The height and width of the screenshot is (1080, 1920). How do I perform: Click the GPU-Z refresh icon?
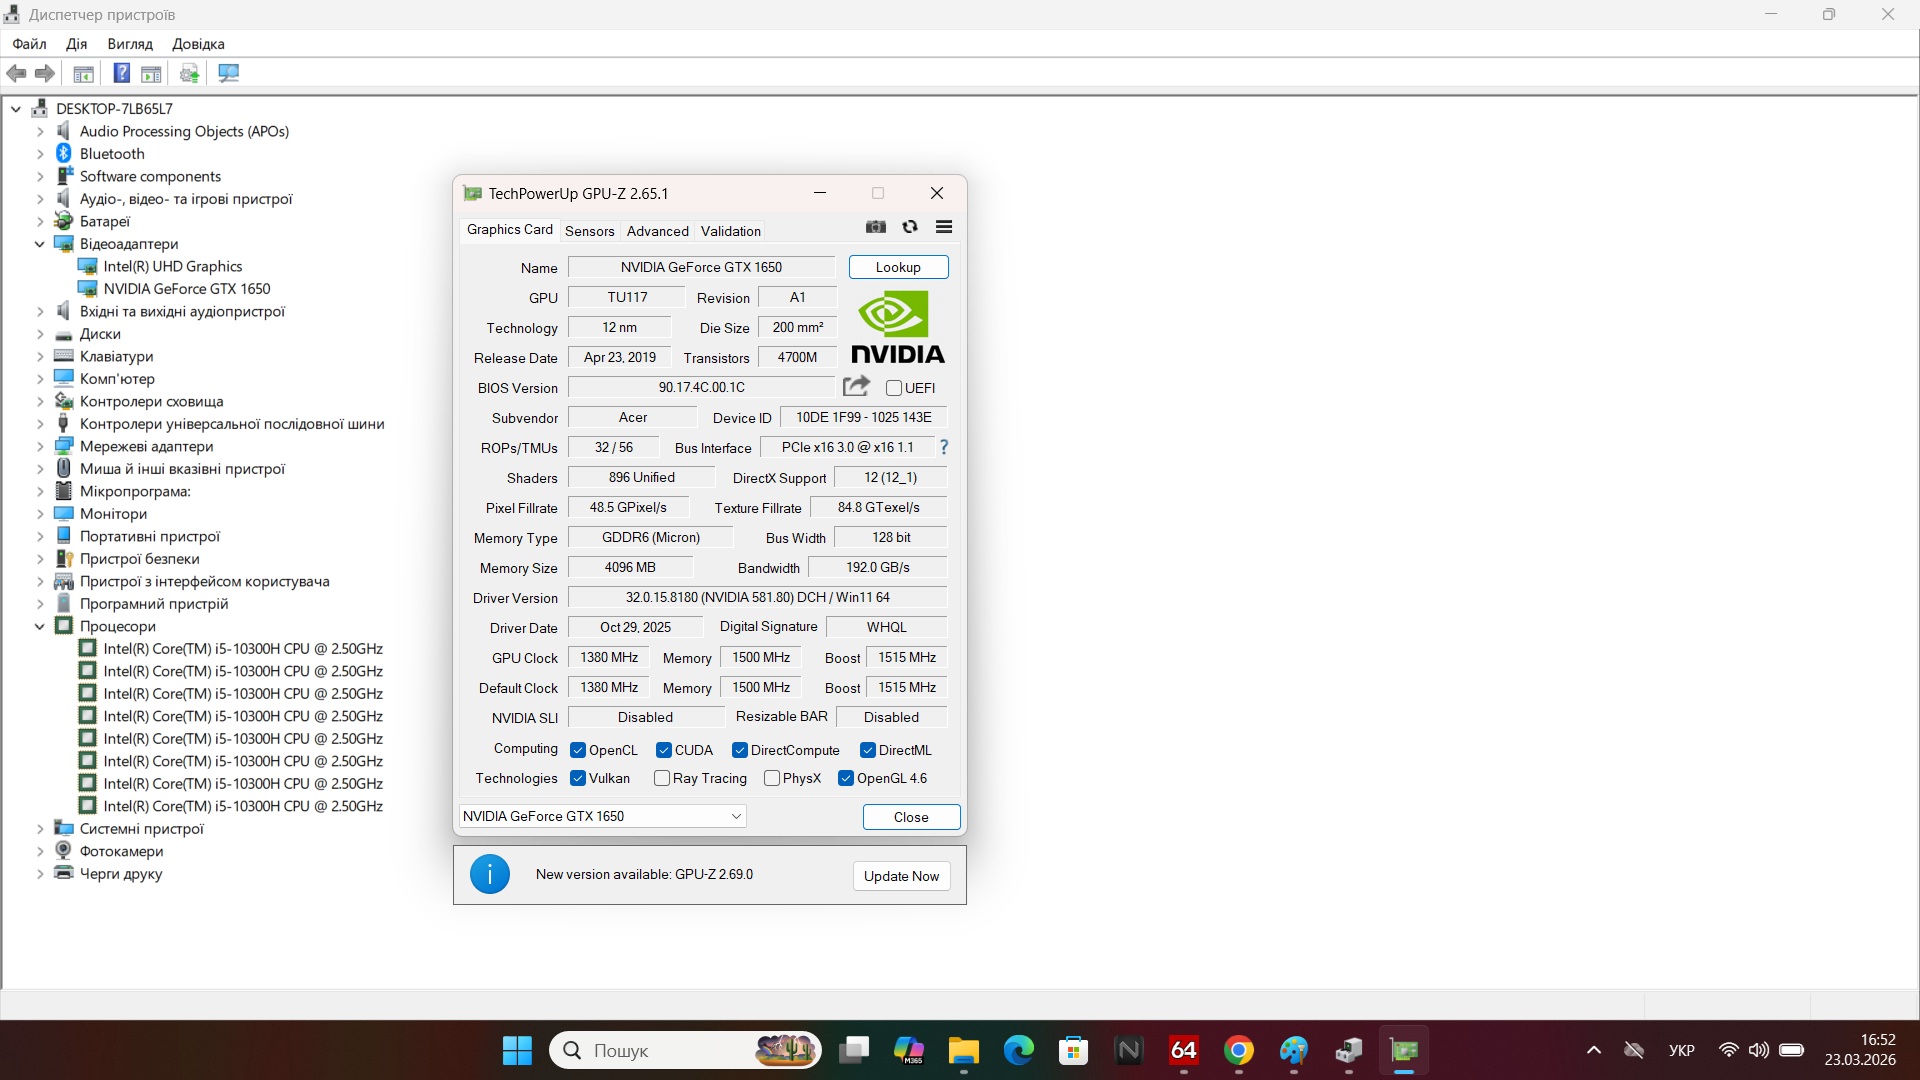[910, 227]
